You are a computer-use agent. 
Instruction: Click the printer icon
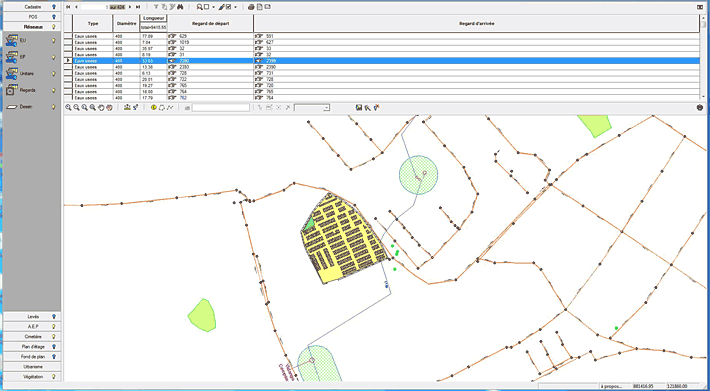[251, 7]
